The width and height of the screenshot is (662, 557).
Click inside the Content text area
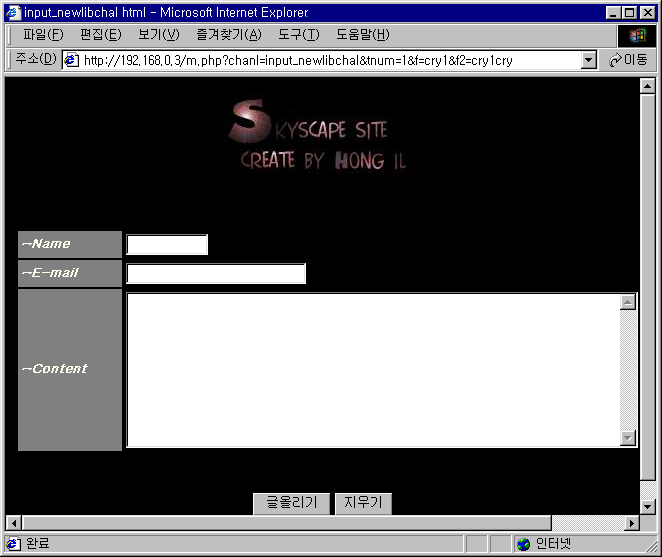tap(373, 370)
